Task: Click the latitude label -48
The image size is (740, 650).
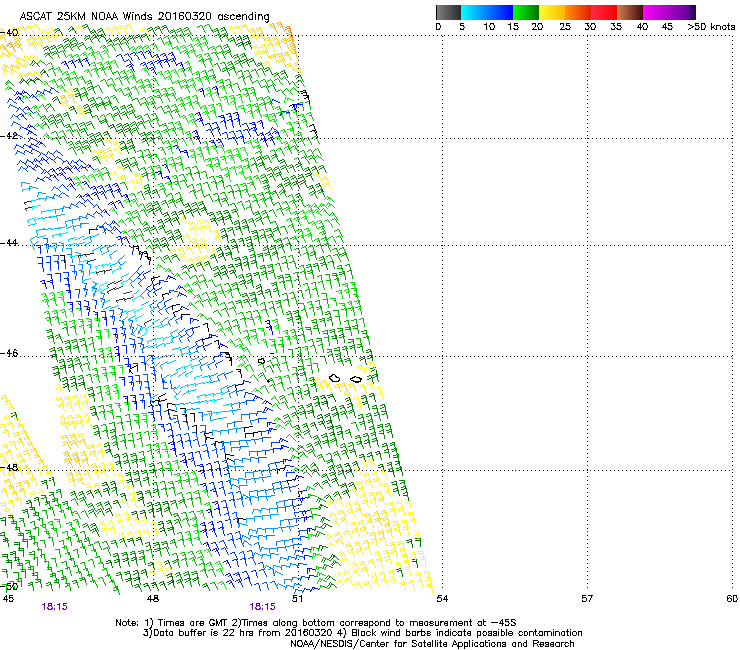Action: (x=9, y=467)
